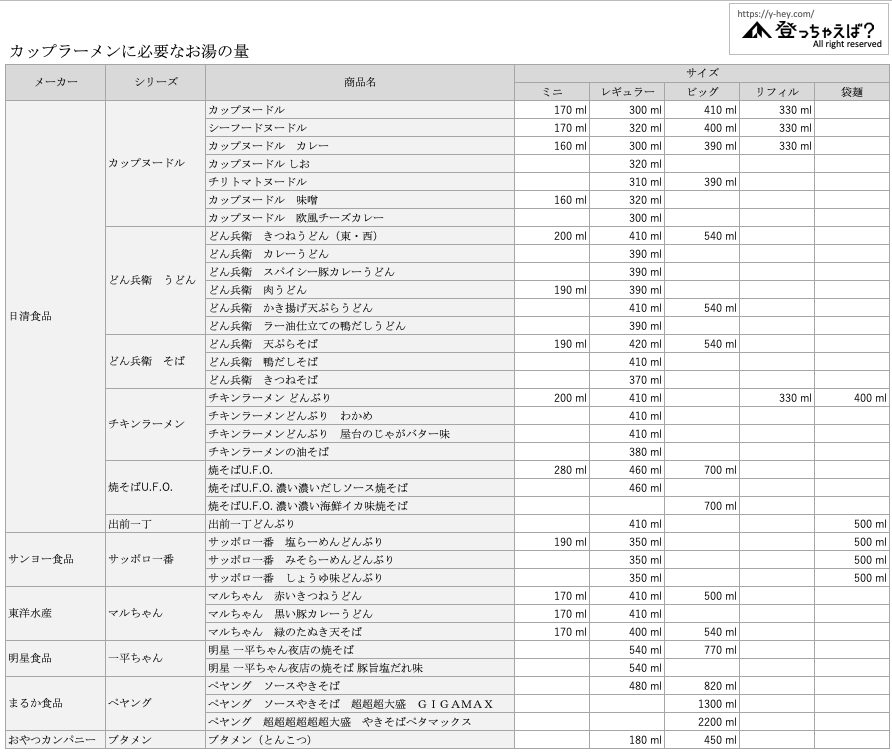892x756 pixels.
Task: Select product マルちゃん 赤いきつねうどん
Action: click(360, 596)
